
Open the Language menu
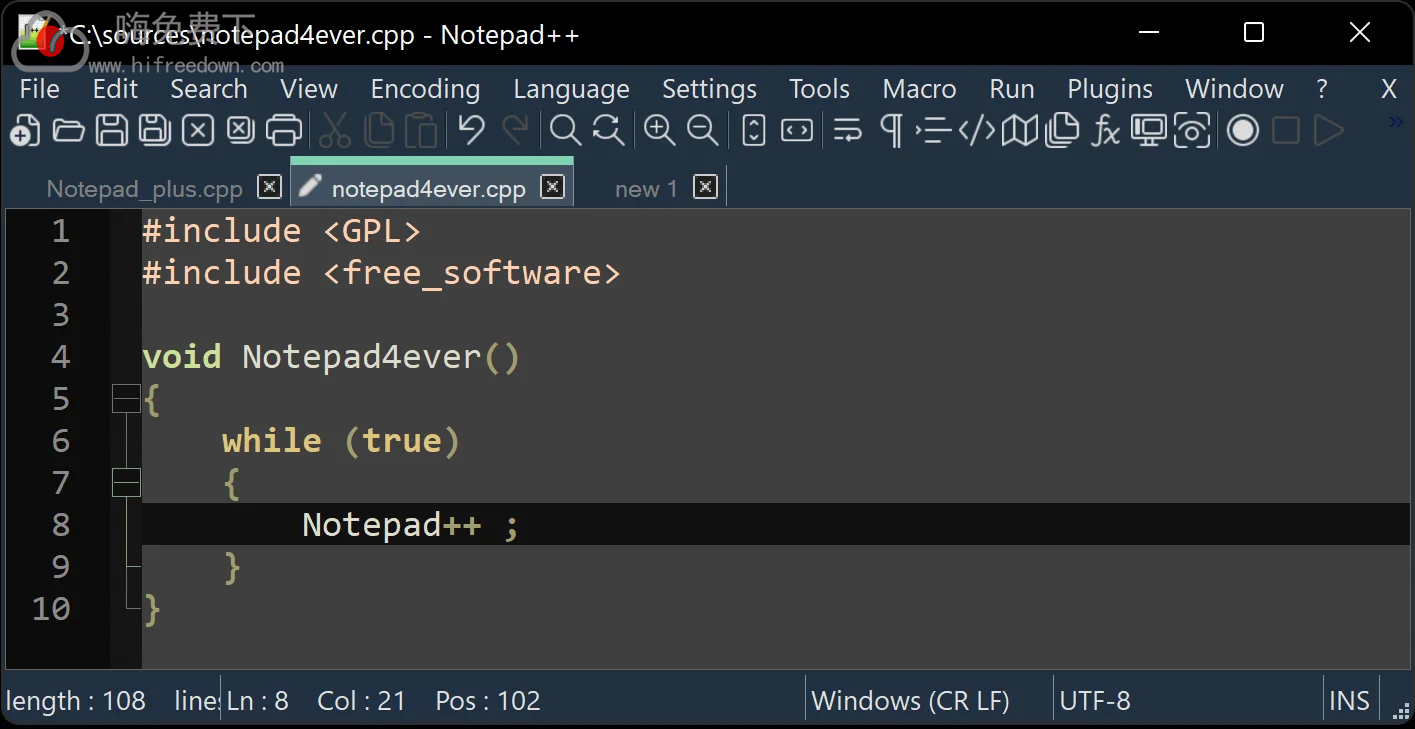572,89
